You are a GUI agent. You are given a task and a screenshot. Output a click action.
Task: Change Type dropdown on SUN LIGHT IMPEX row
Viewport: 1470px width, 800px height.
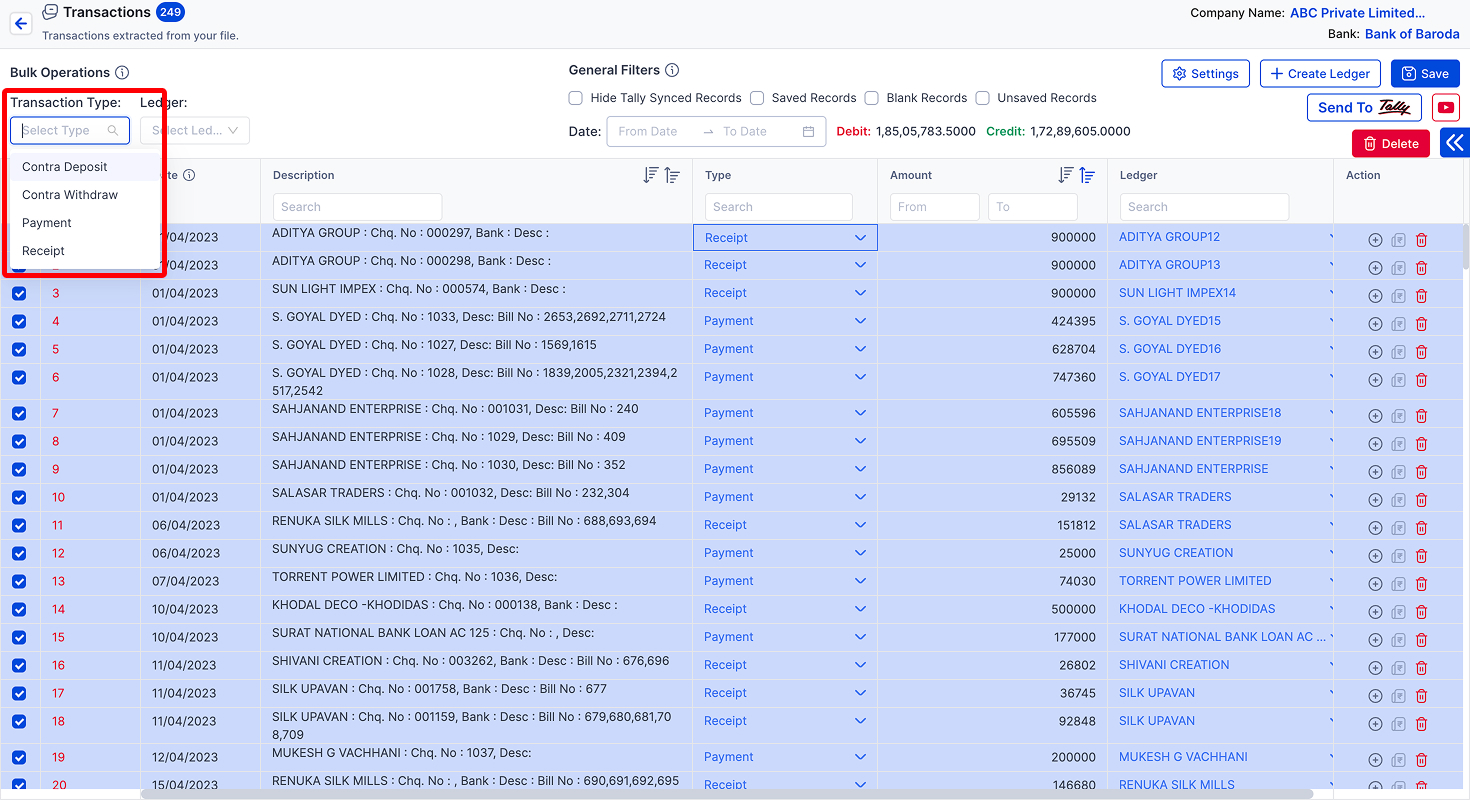click(x=785, y=293)
